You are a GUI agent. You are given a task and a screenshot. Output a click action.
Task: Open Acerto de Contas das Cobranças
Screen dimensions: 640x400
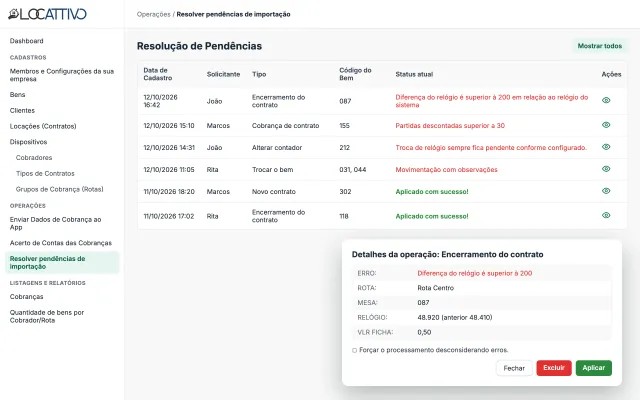click(x=61, y=243)
